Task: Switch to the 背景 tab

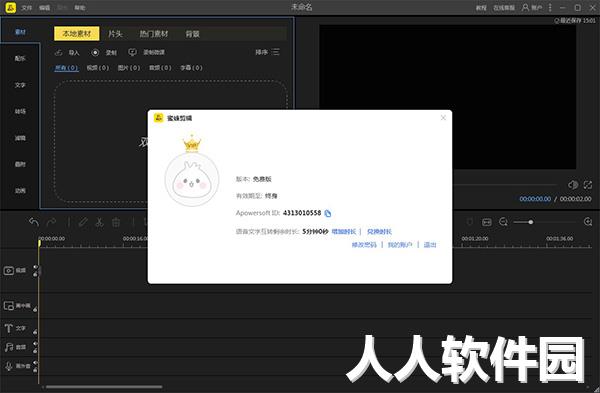Action: pos(192,34)
